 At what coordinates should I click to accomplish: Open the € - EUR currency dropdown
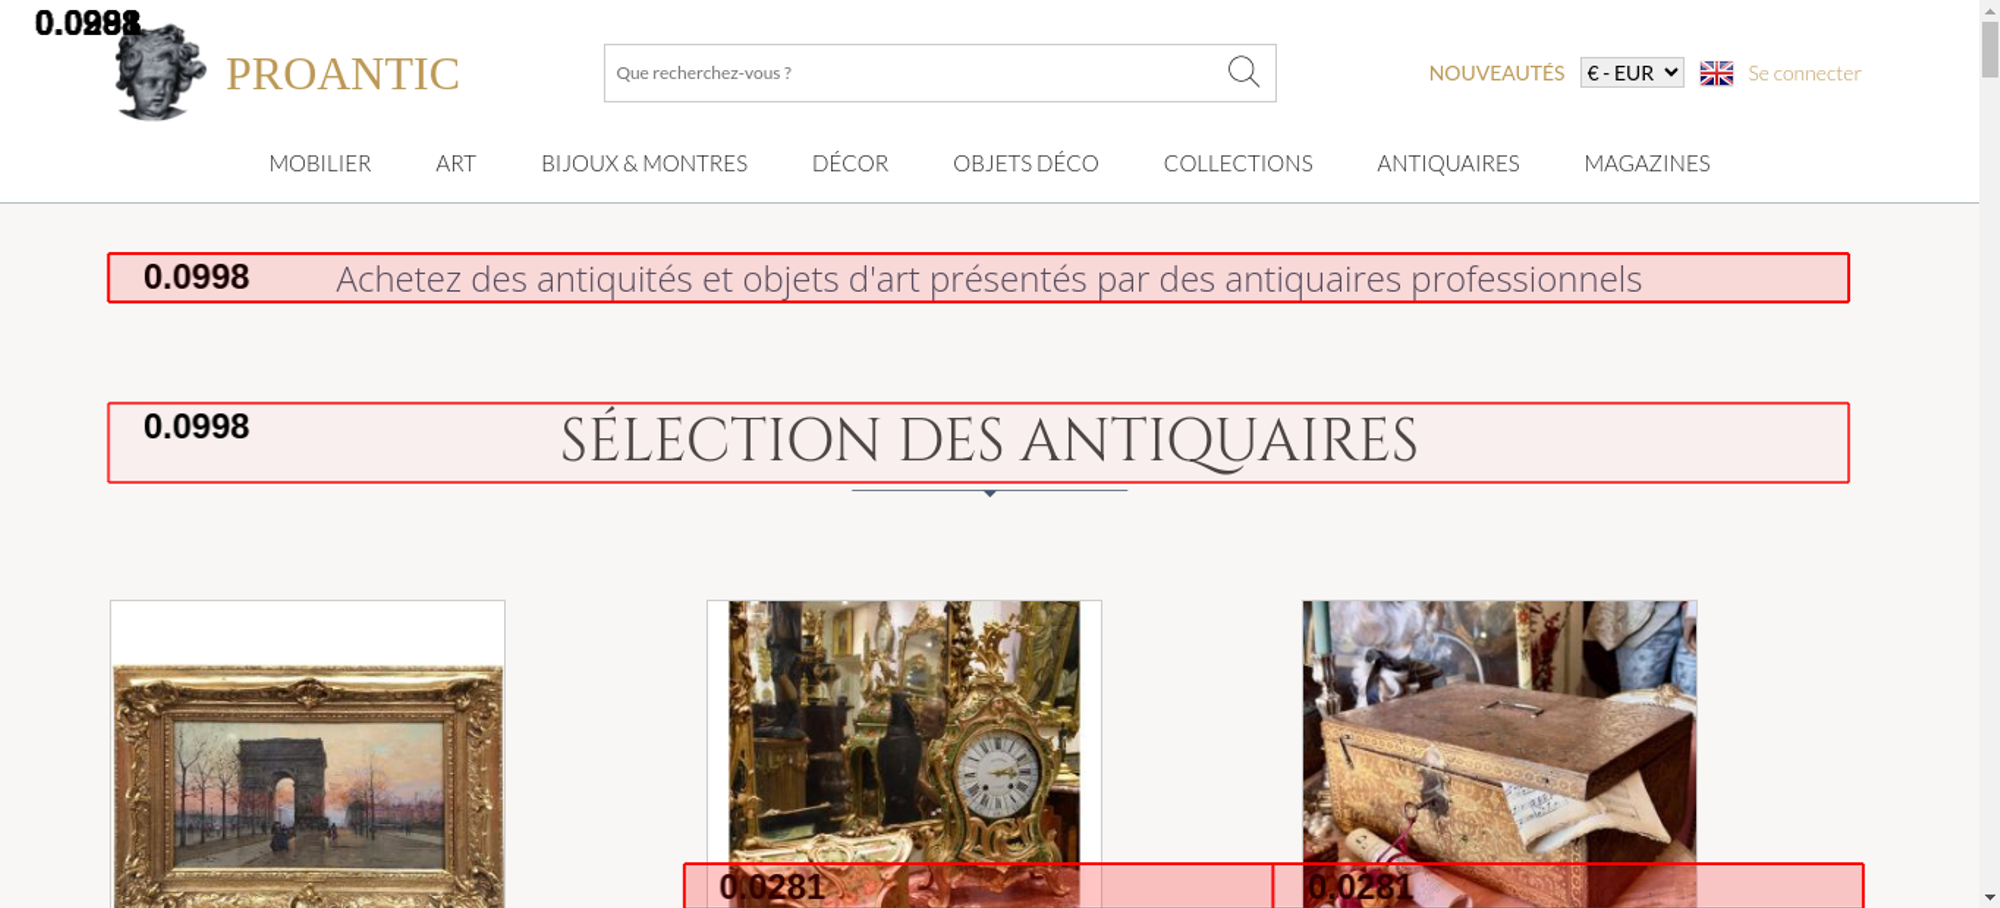pyautogui.click(x=1631, y=73)
